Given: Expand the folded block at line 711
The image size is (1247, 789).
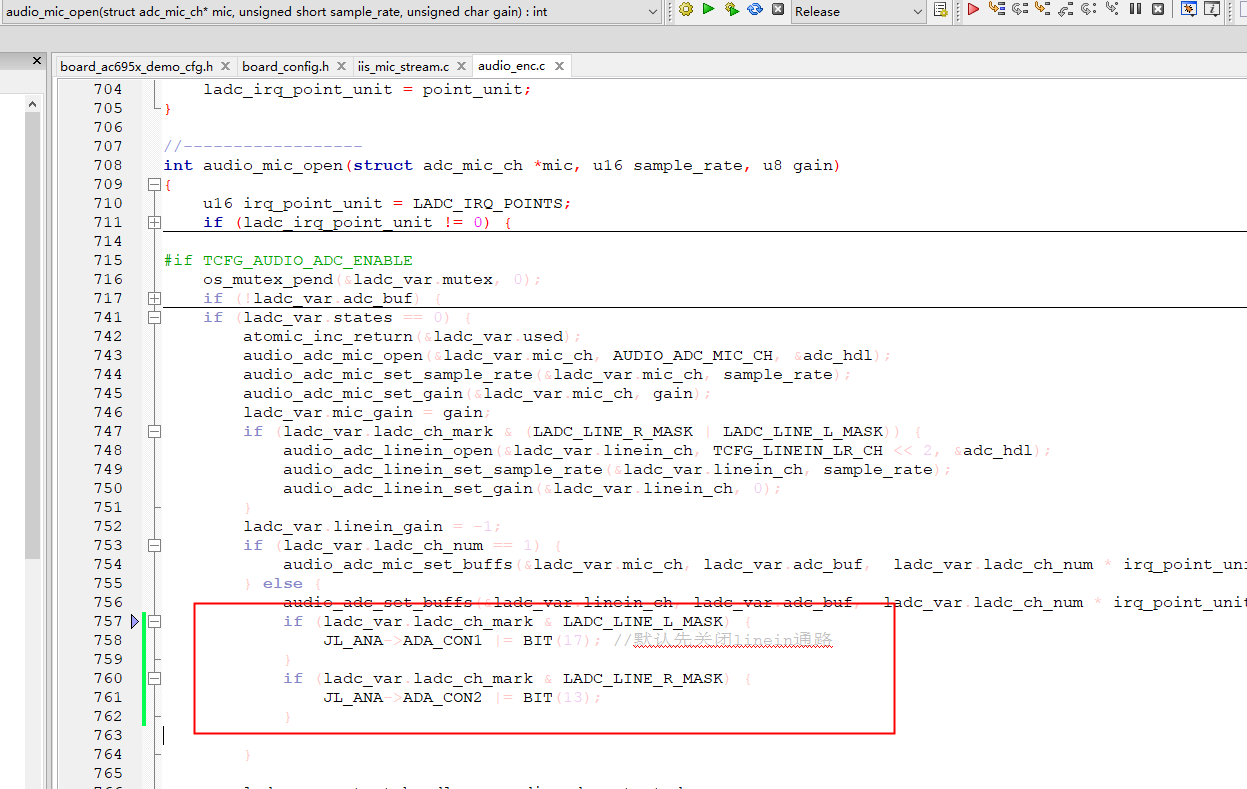Looking at the screenshot, I should [154, 222].
